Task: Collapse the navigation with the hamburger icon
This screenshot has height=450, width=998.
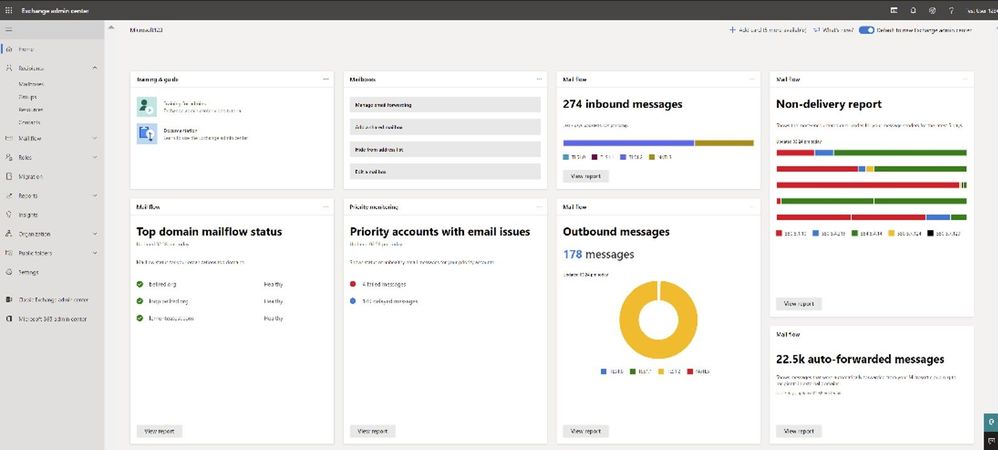Action: click(x=9, y=30)
